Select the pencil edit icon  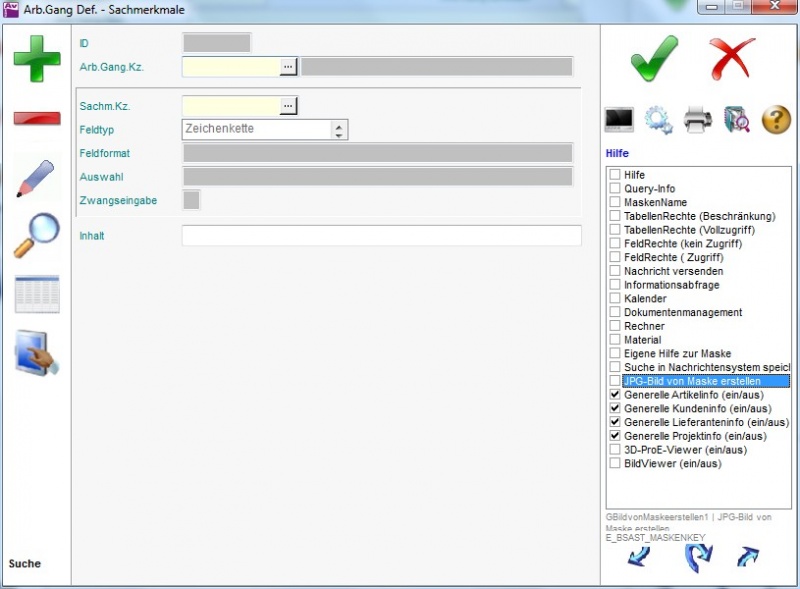pyautogui.click(x=36, y=177)
